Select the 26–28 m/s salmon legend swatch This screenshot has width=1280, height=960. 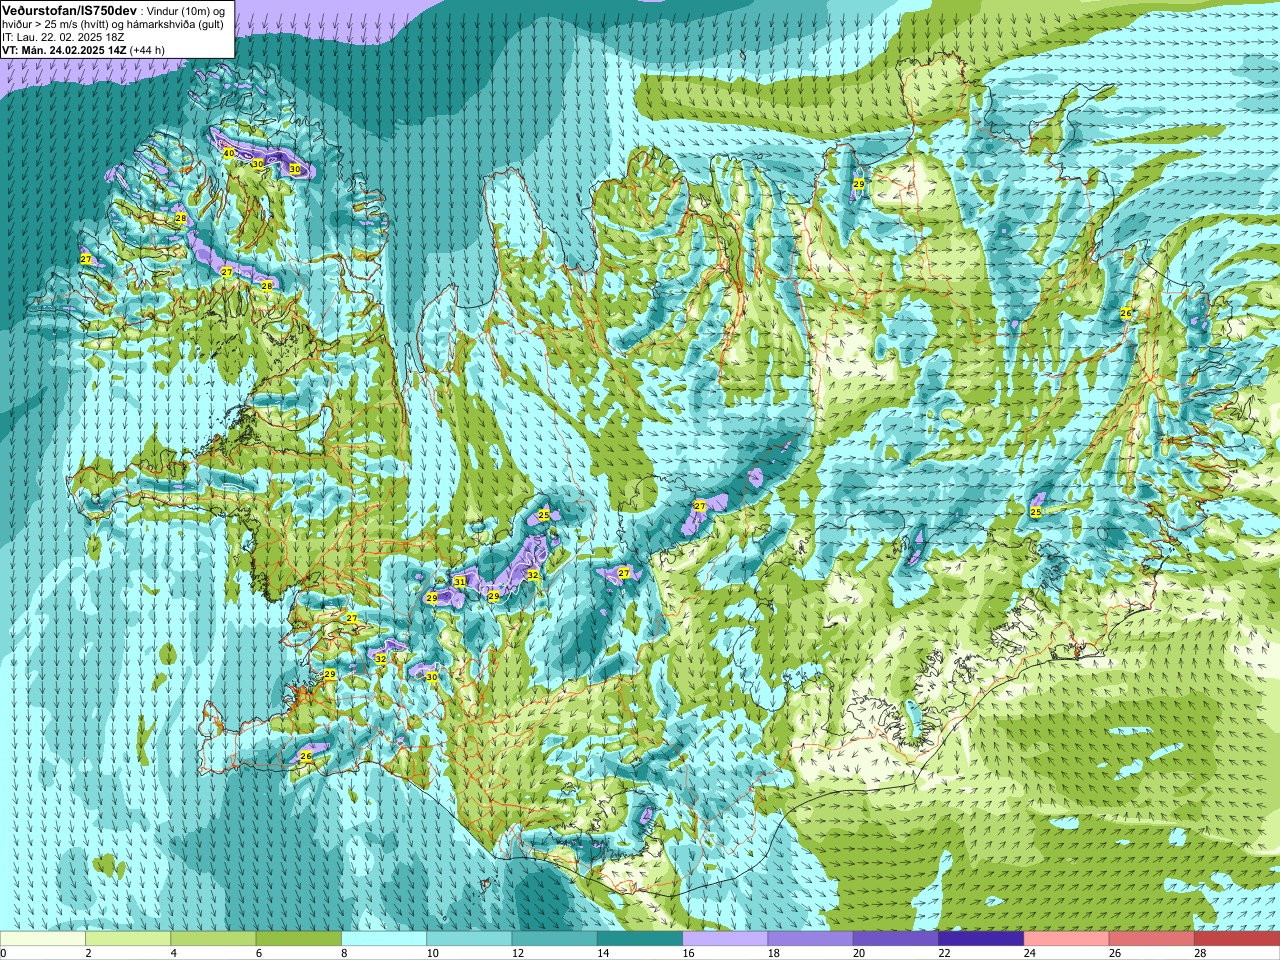[1152, 939]
